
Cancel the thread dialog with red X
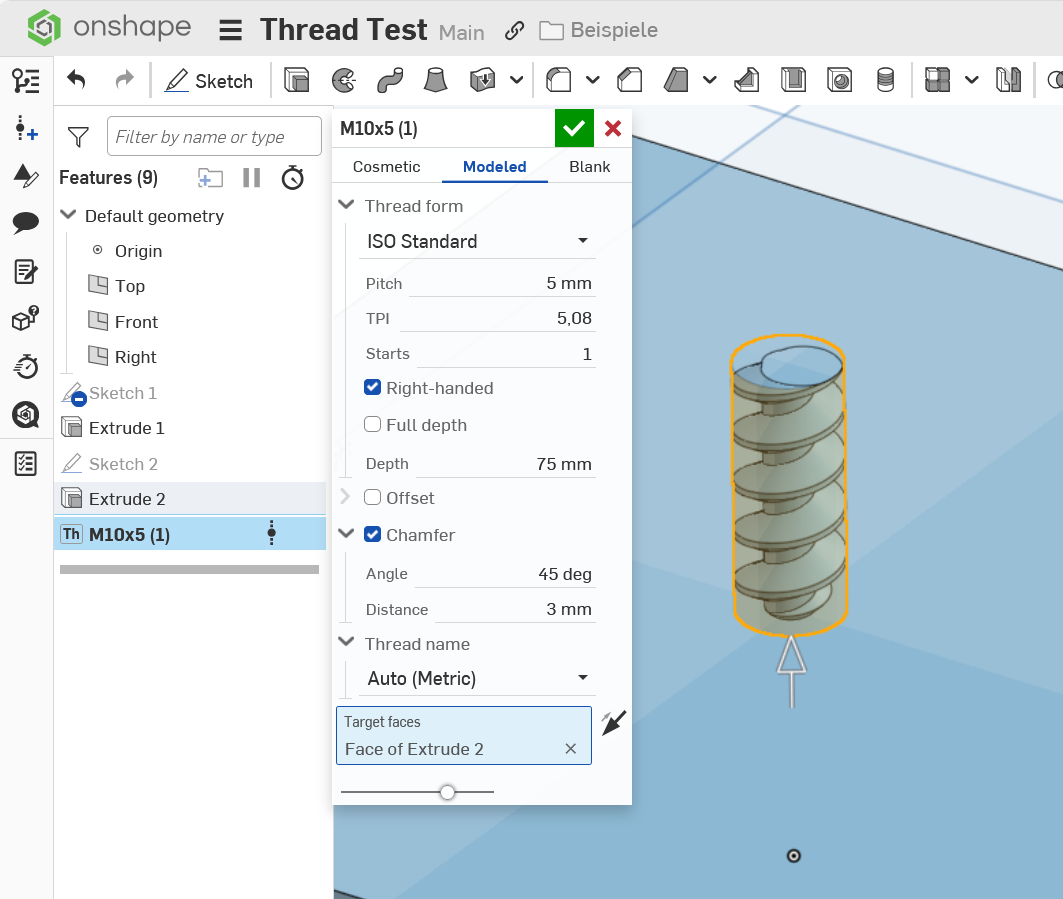pyautogui.click(x=613, y=128)
